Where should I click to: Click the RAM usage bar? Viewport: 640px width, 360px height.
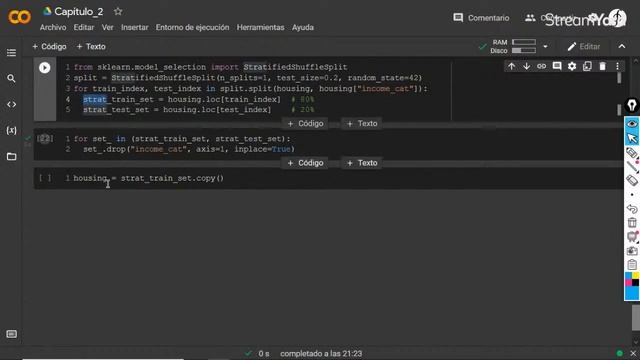[x=524, y=42]
